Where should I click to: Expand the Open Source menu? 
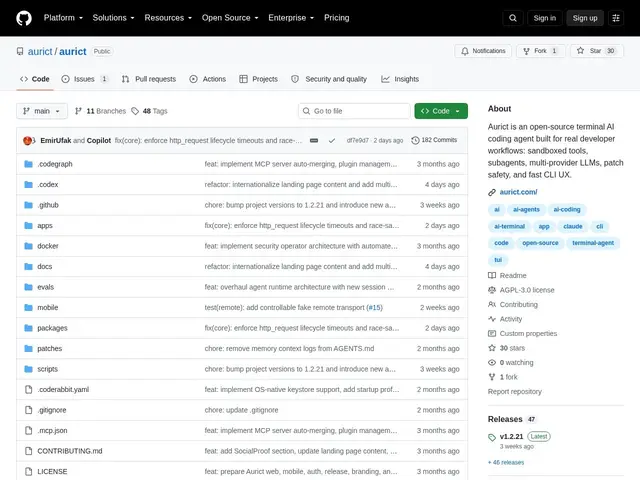point(230,18)
